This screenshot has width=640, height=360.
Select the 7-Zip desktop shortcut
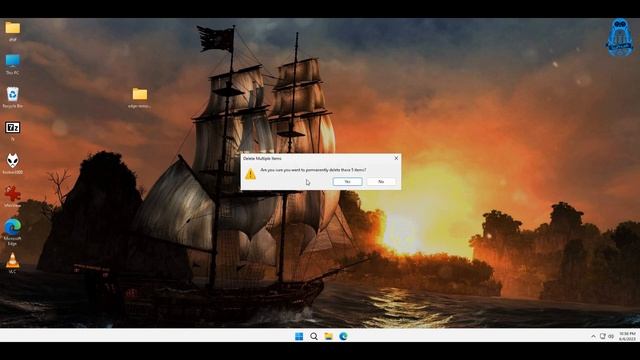(13, 131)
